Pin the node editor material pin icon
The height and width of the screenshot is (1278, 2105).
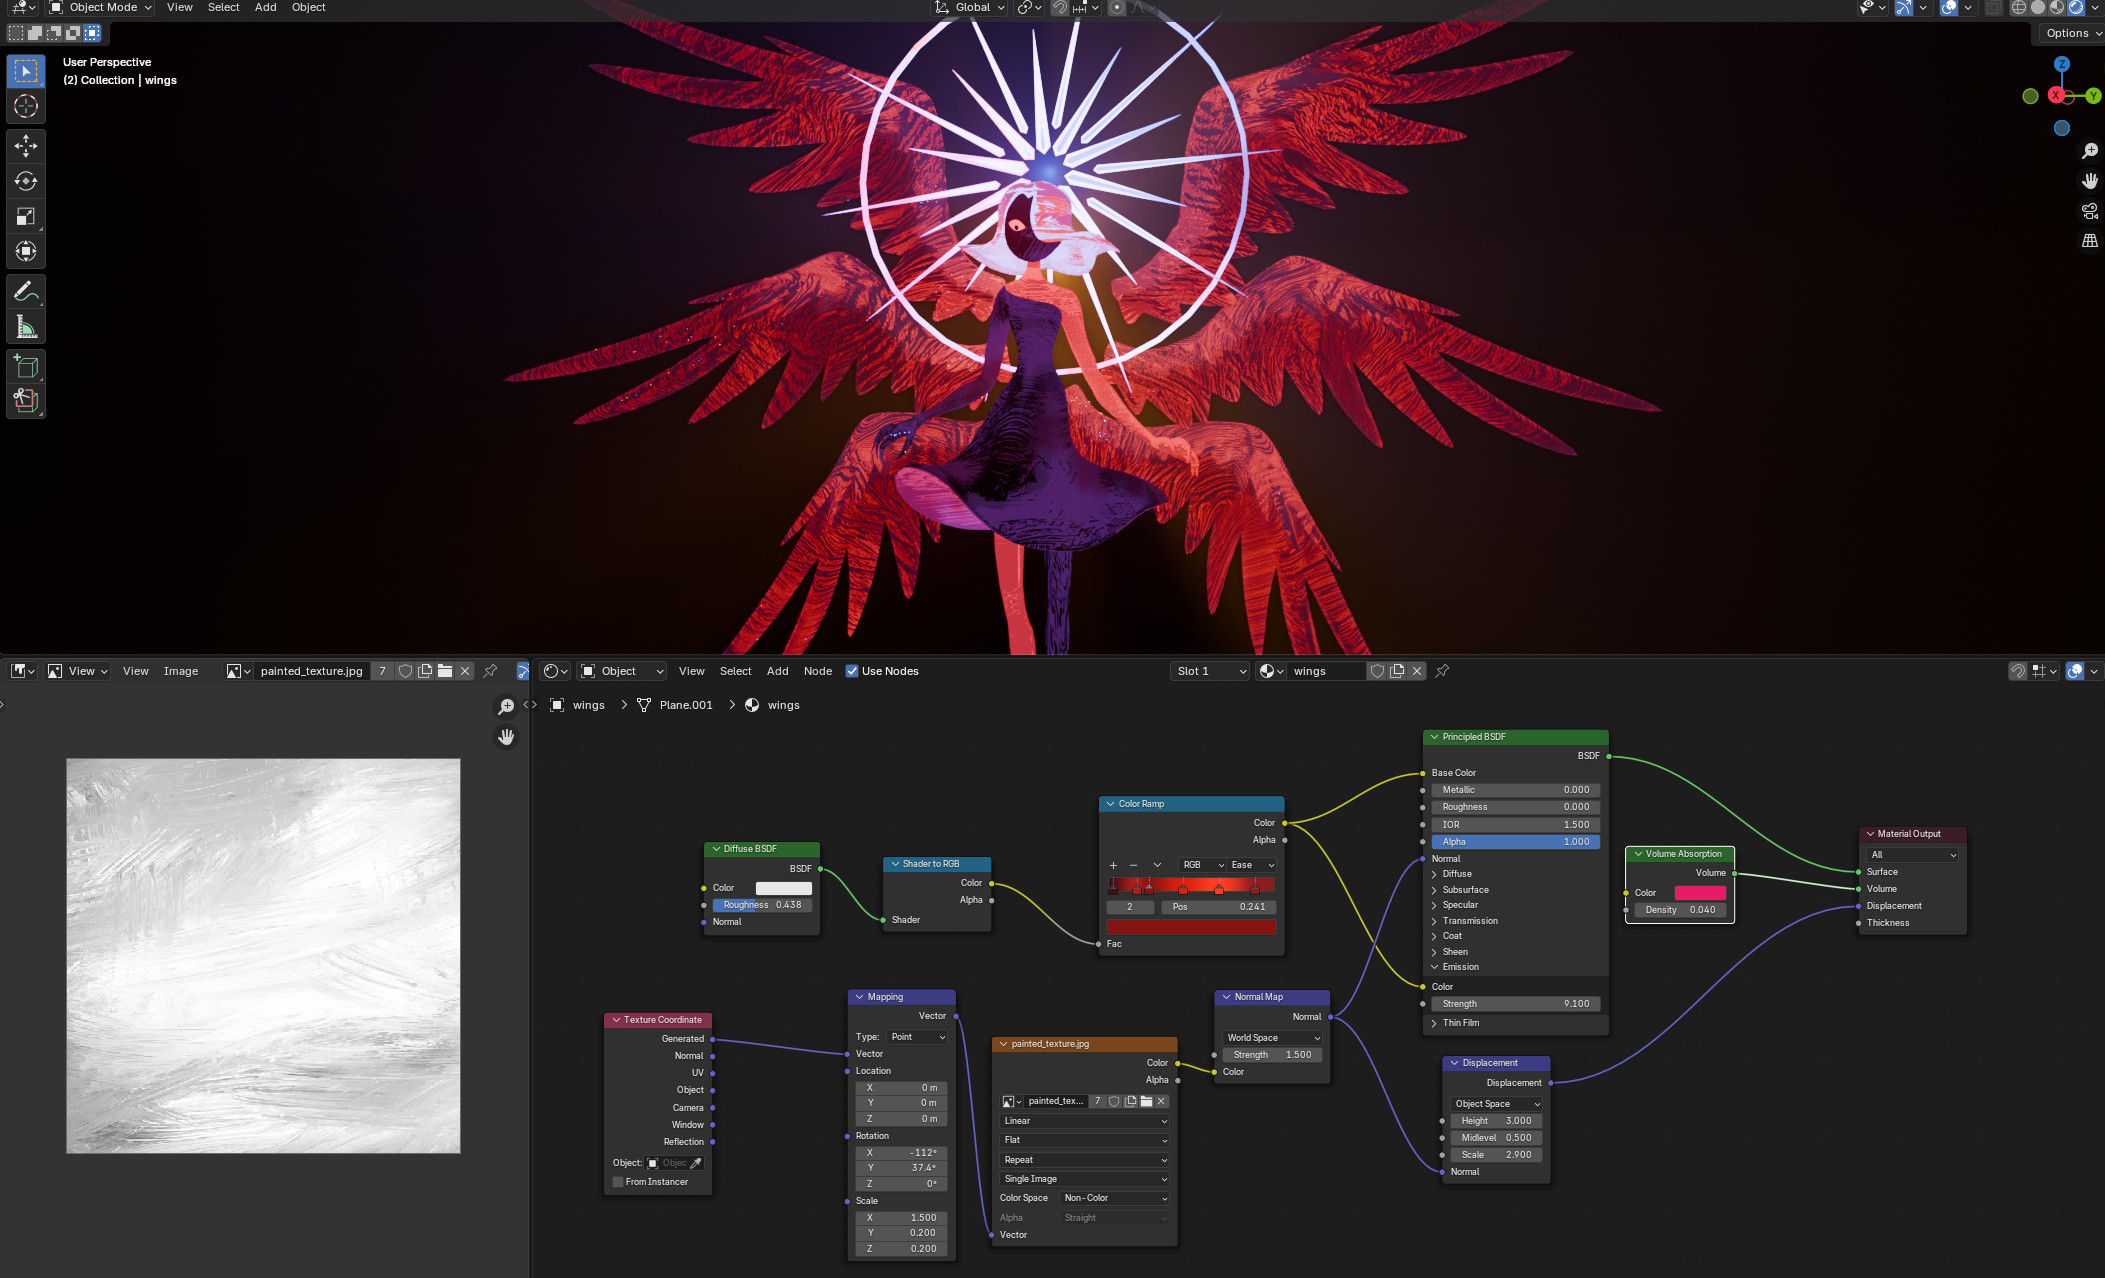[x=1442, y=671]
